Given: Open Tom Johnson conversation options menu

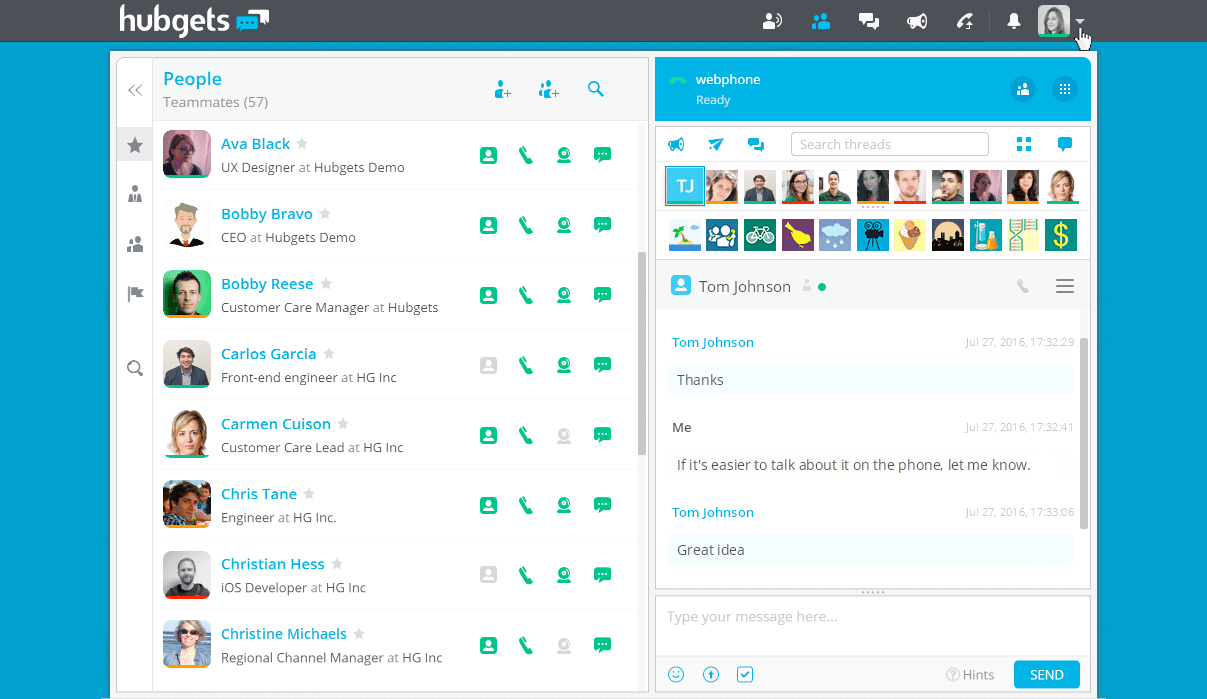Looking at the screenshot, I should click(1065, 287).
